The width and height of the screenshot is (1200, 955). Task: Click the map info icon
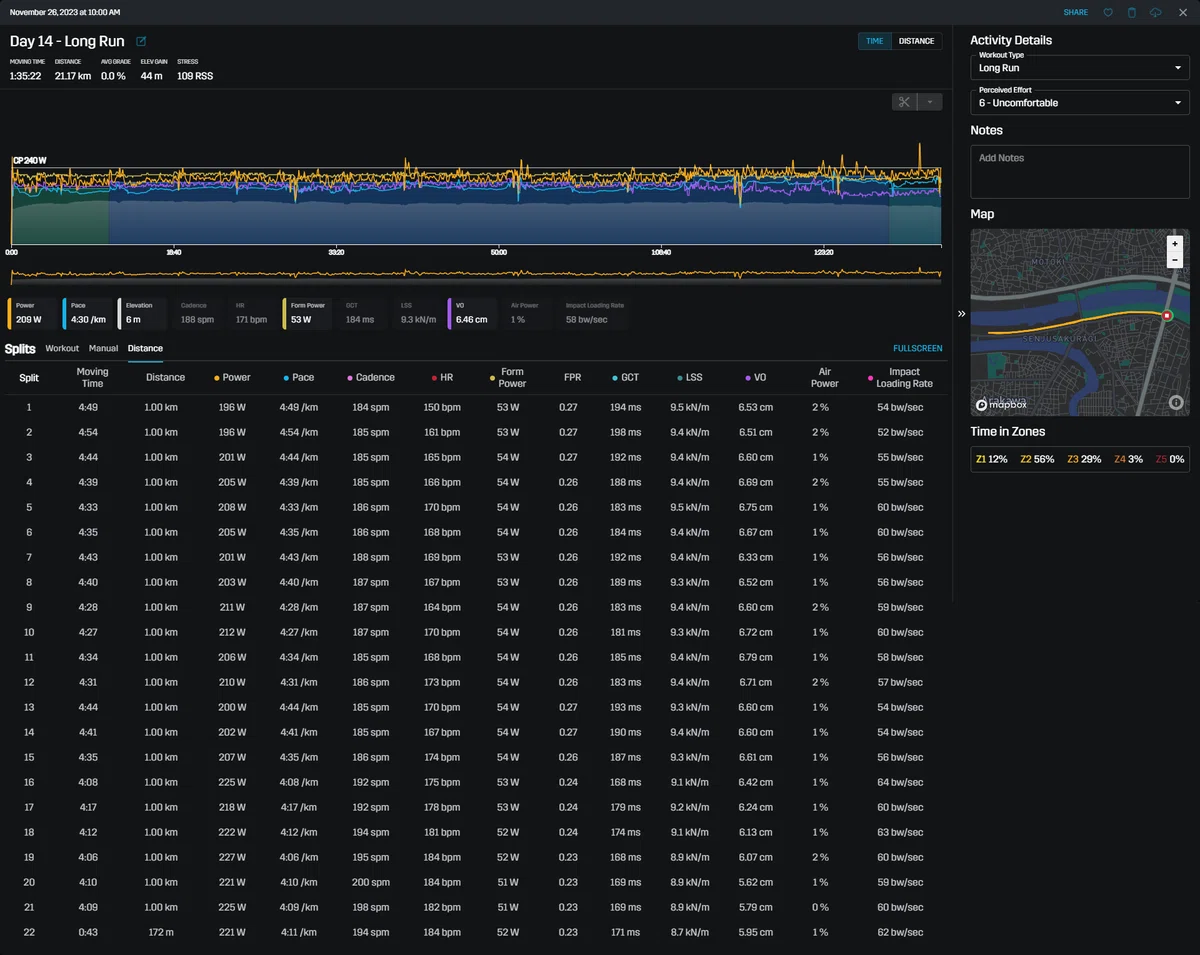(x=1175, y=403)
